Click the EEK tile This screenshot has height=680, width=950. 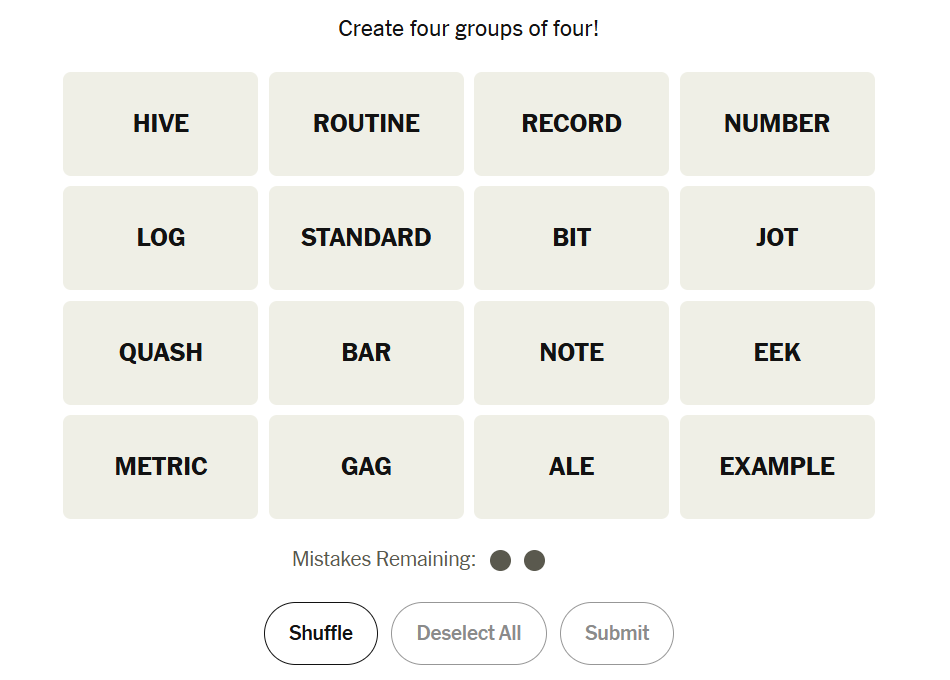coord(777,353)
